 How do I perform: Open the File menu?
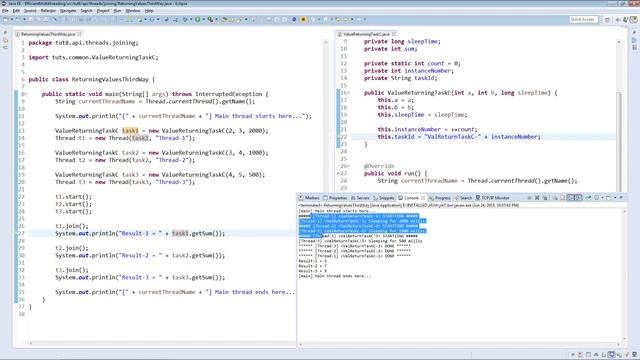pos(5,11)
